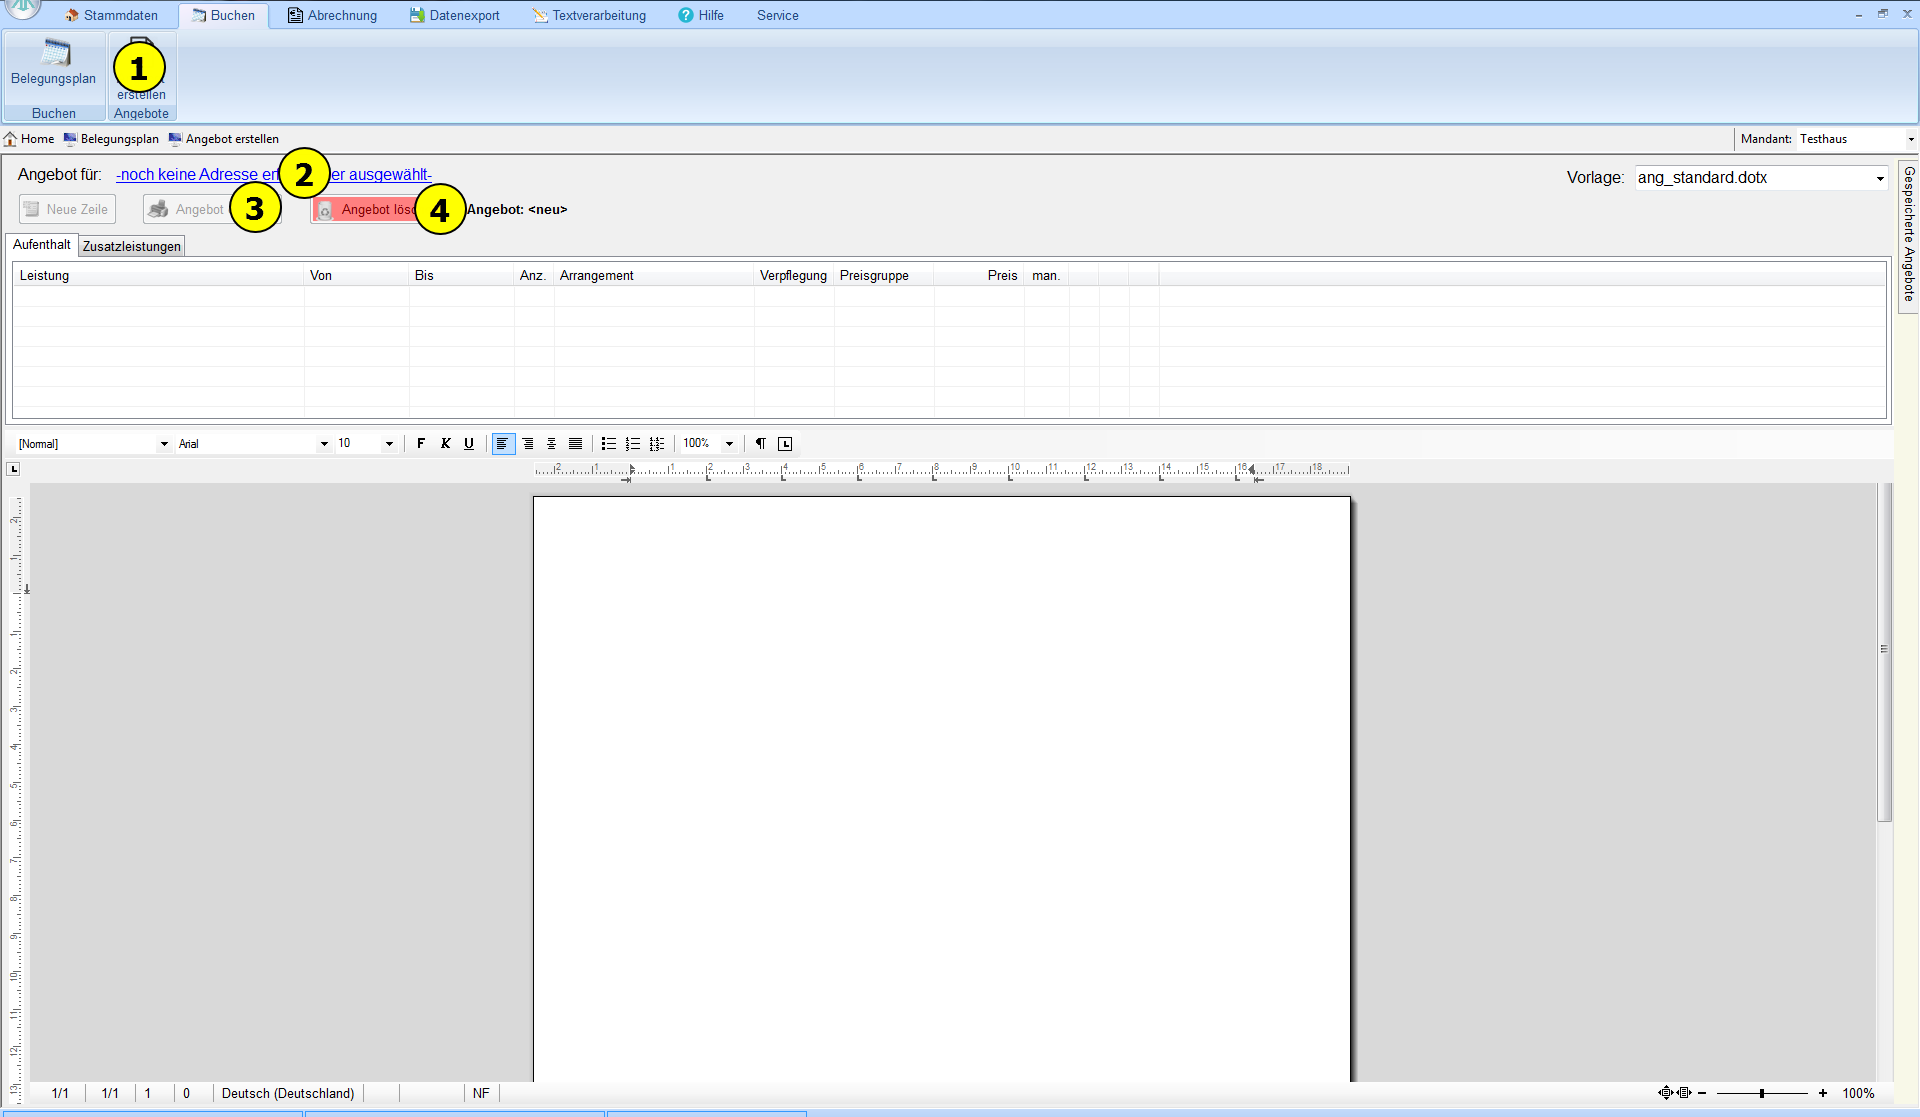The image size is (1920, 1117).
Task: Open the Gespeicherte Angebote side panel
Action: click(x=1908, y=235)
